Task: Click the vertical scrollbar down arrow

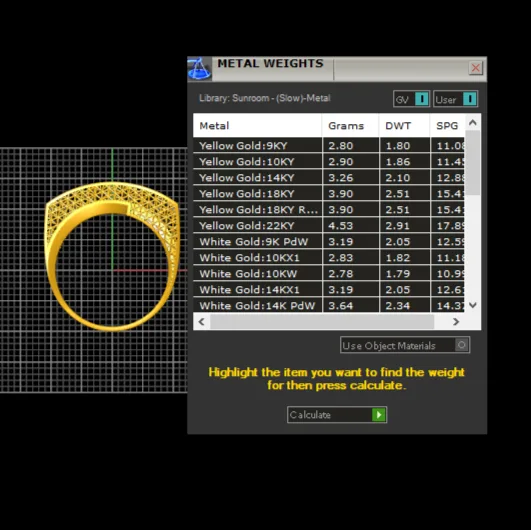Action: click(473, 305)
